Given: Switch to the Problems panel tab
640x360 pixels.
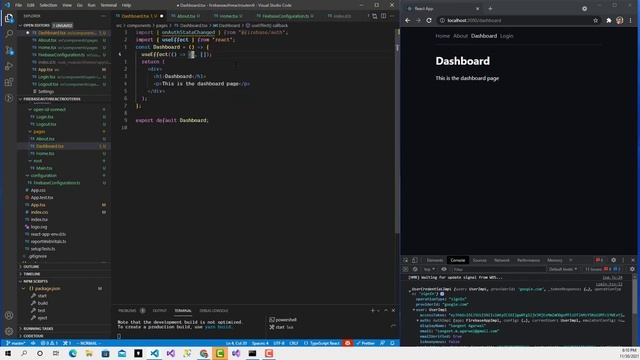Looking at the screenshot, I should pos(127,311).
